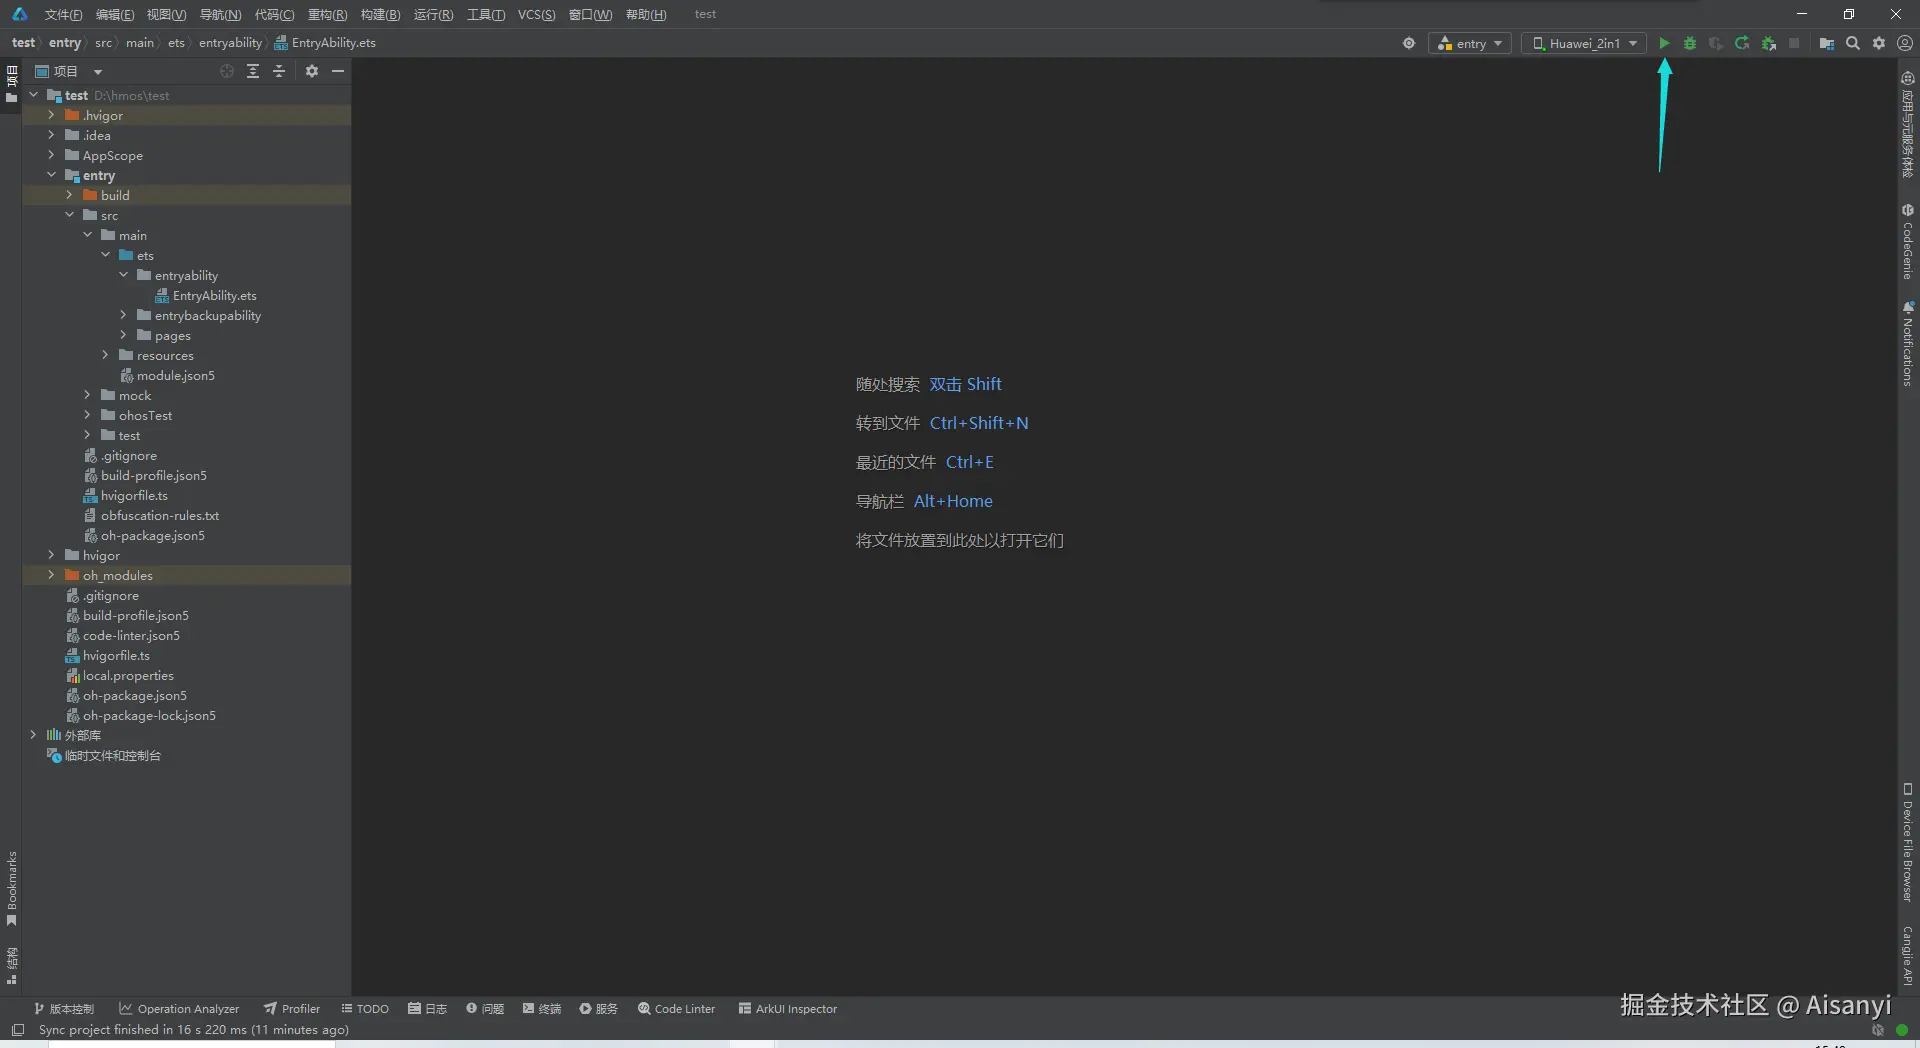Toggle tool window quick access icon in status bar
Viewport: 1920px width, 1048px height.
18,1030
